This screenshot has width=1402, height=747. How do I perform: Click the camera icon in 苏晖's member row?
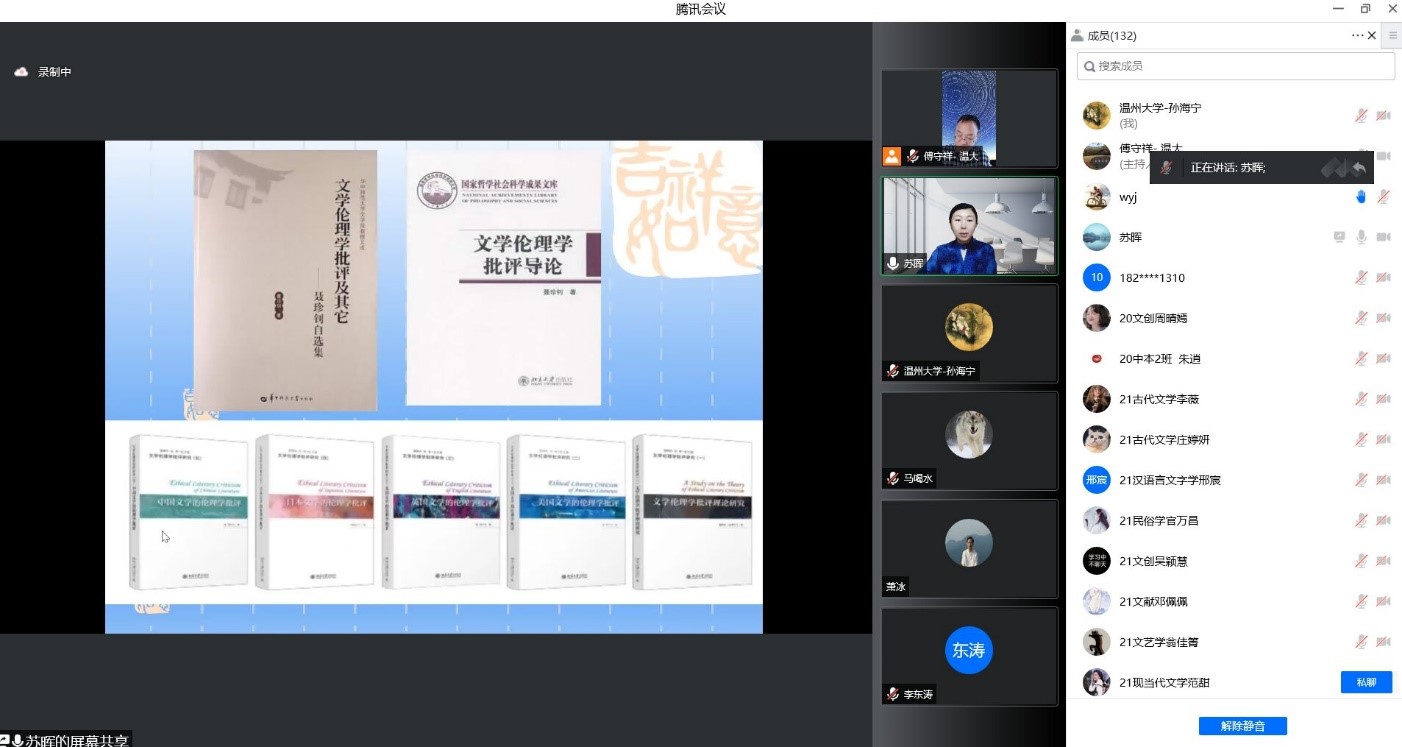[1383, 237]
